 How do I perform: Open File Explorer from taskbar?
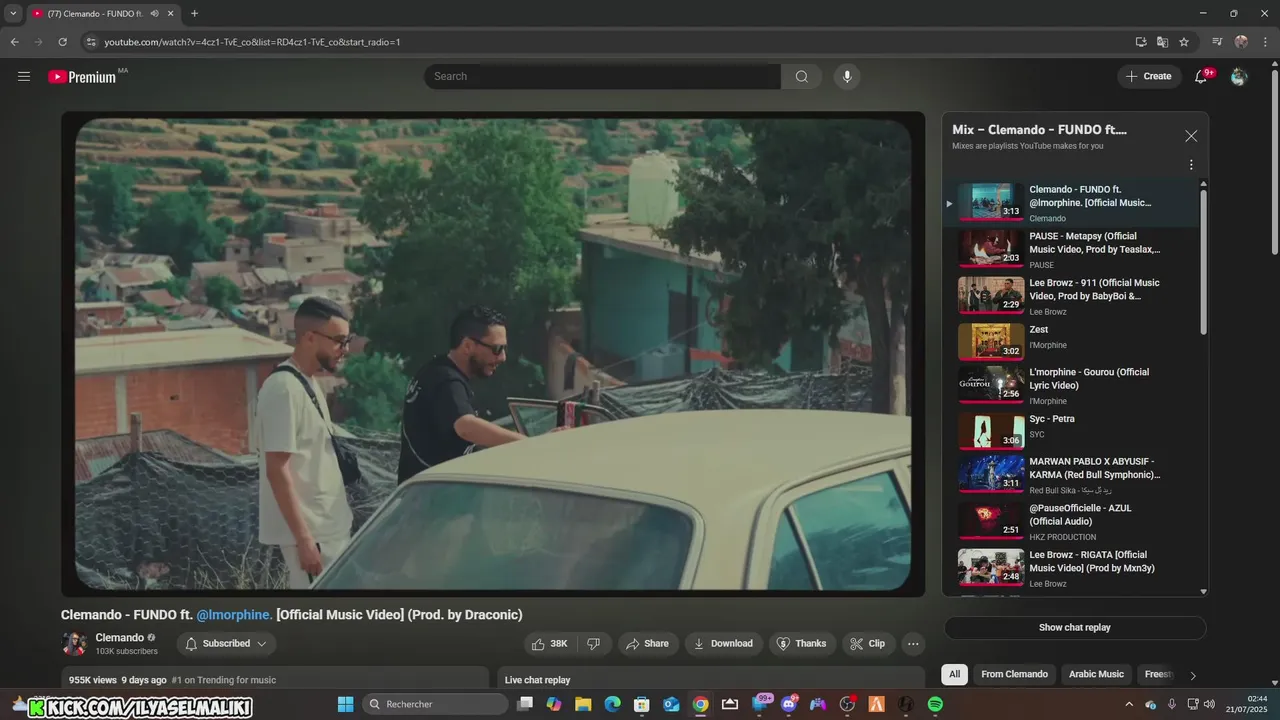pyautogui.click(x=583, y=704)
